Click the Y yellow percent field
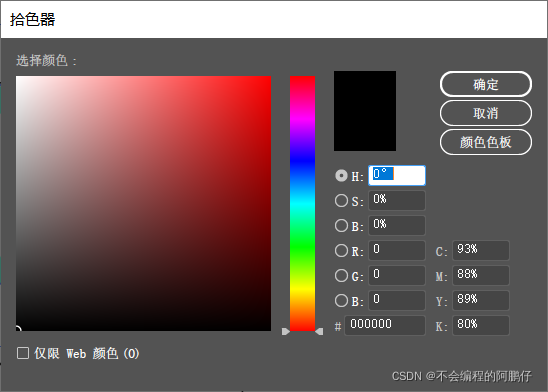Image resolution: width=548 pixels, height=392 pixels. coord(481,300)
